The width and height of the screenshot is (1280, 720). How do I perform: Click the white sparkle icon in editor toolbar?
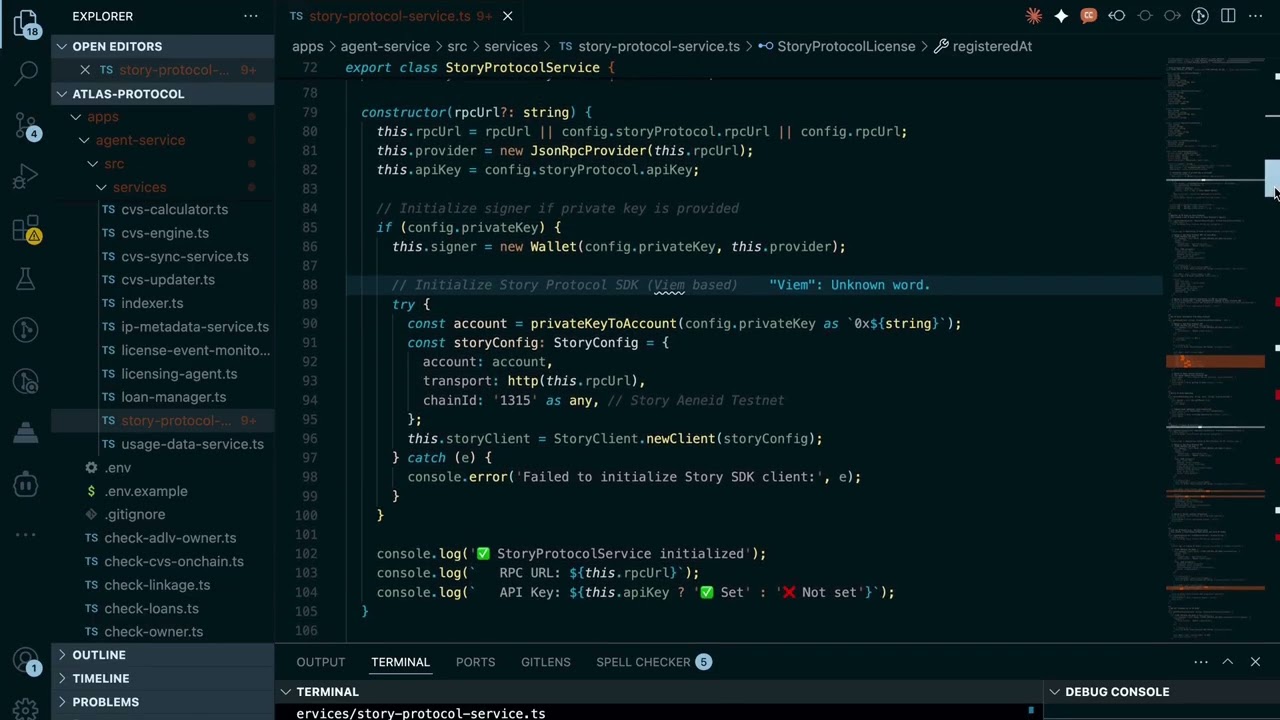(x=1061, y=16)
